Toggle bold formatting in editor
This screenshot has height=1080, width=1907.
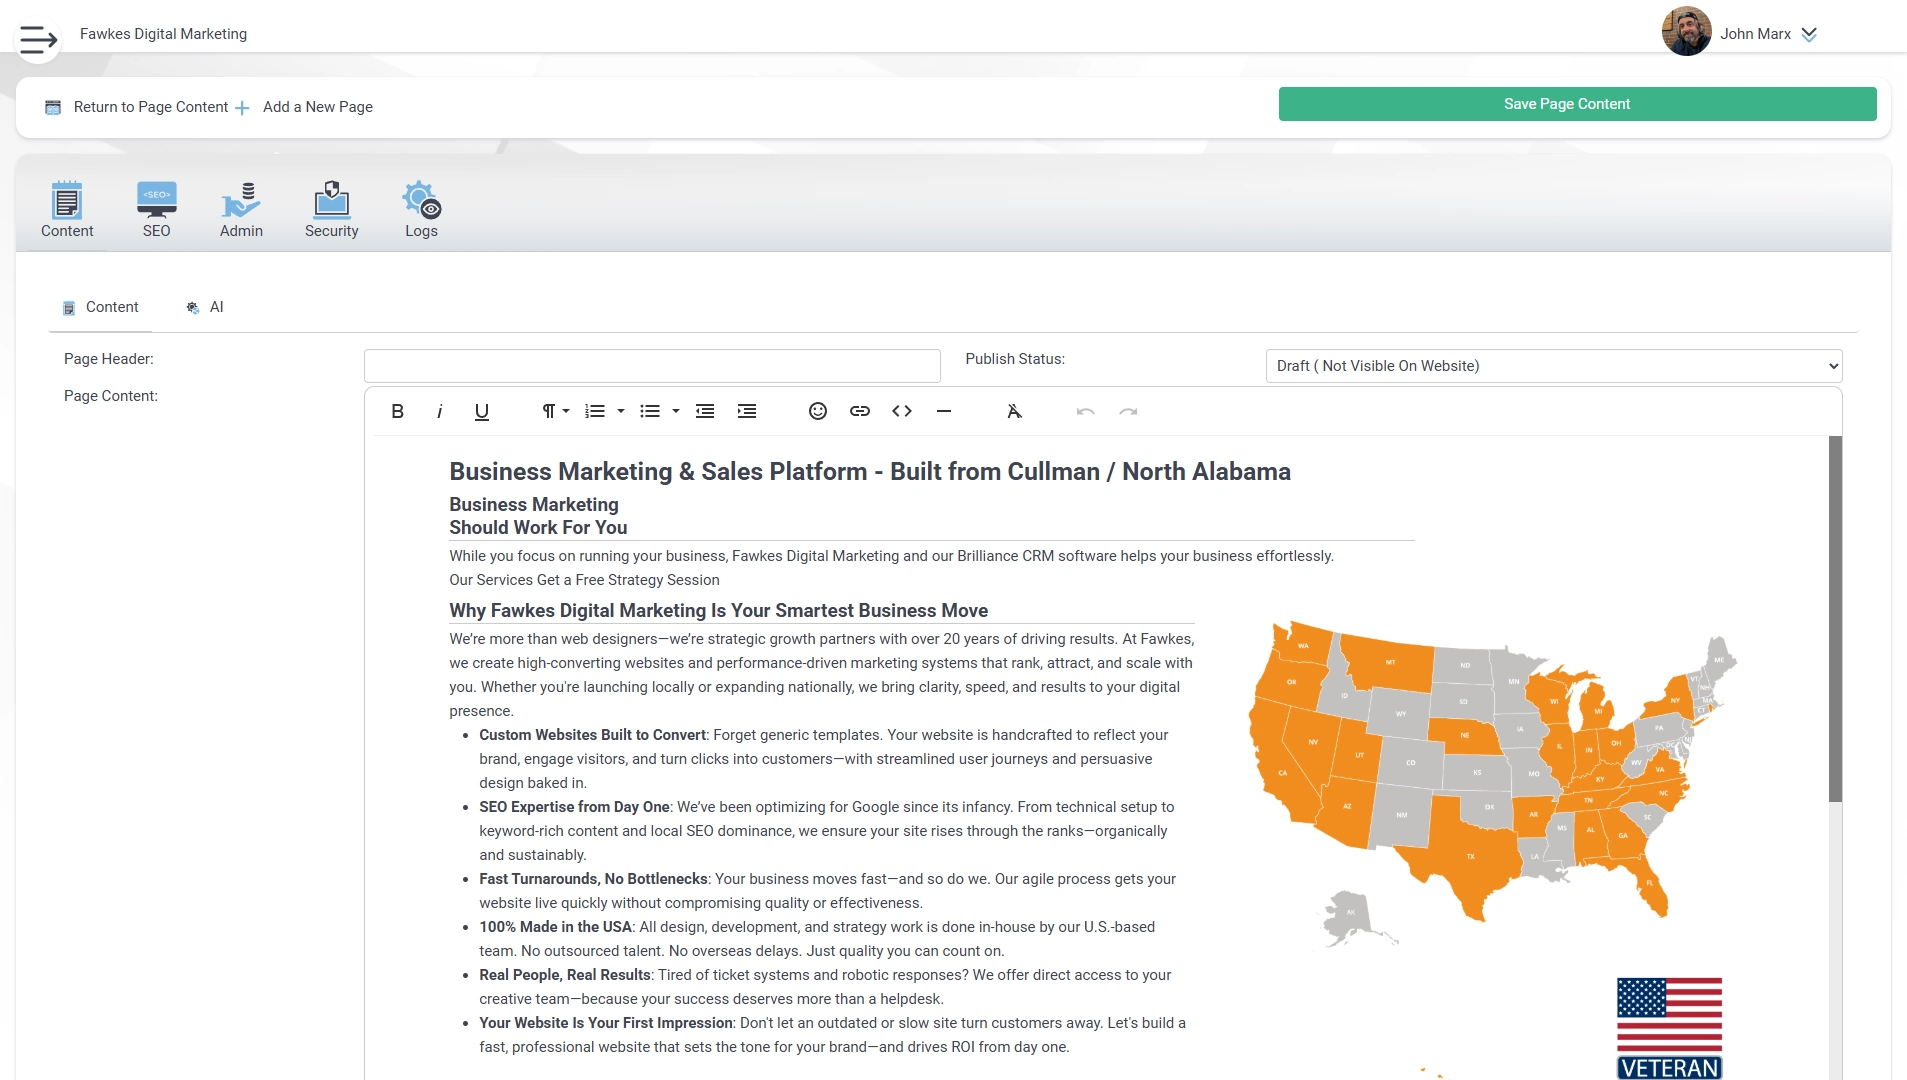click(397, 411)
